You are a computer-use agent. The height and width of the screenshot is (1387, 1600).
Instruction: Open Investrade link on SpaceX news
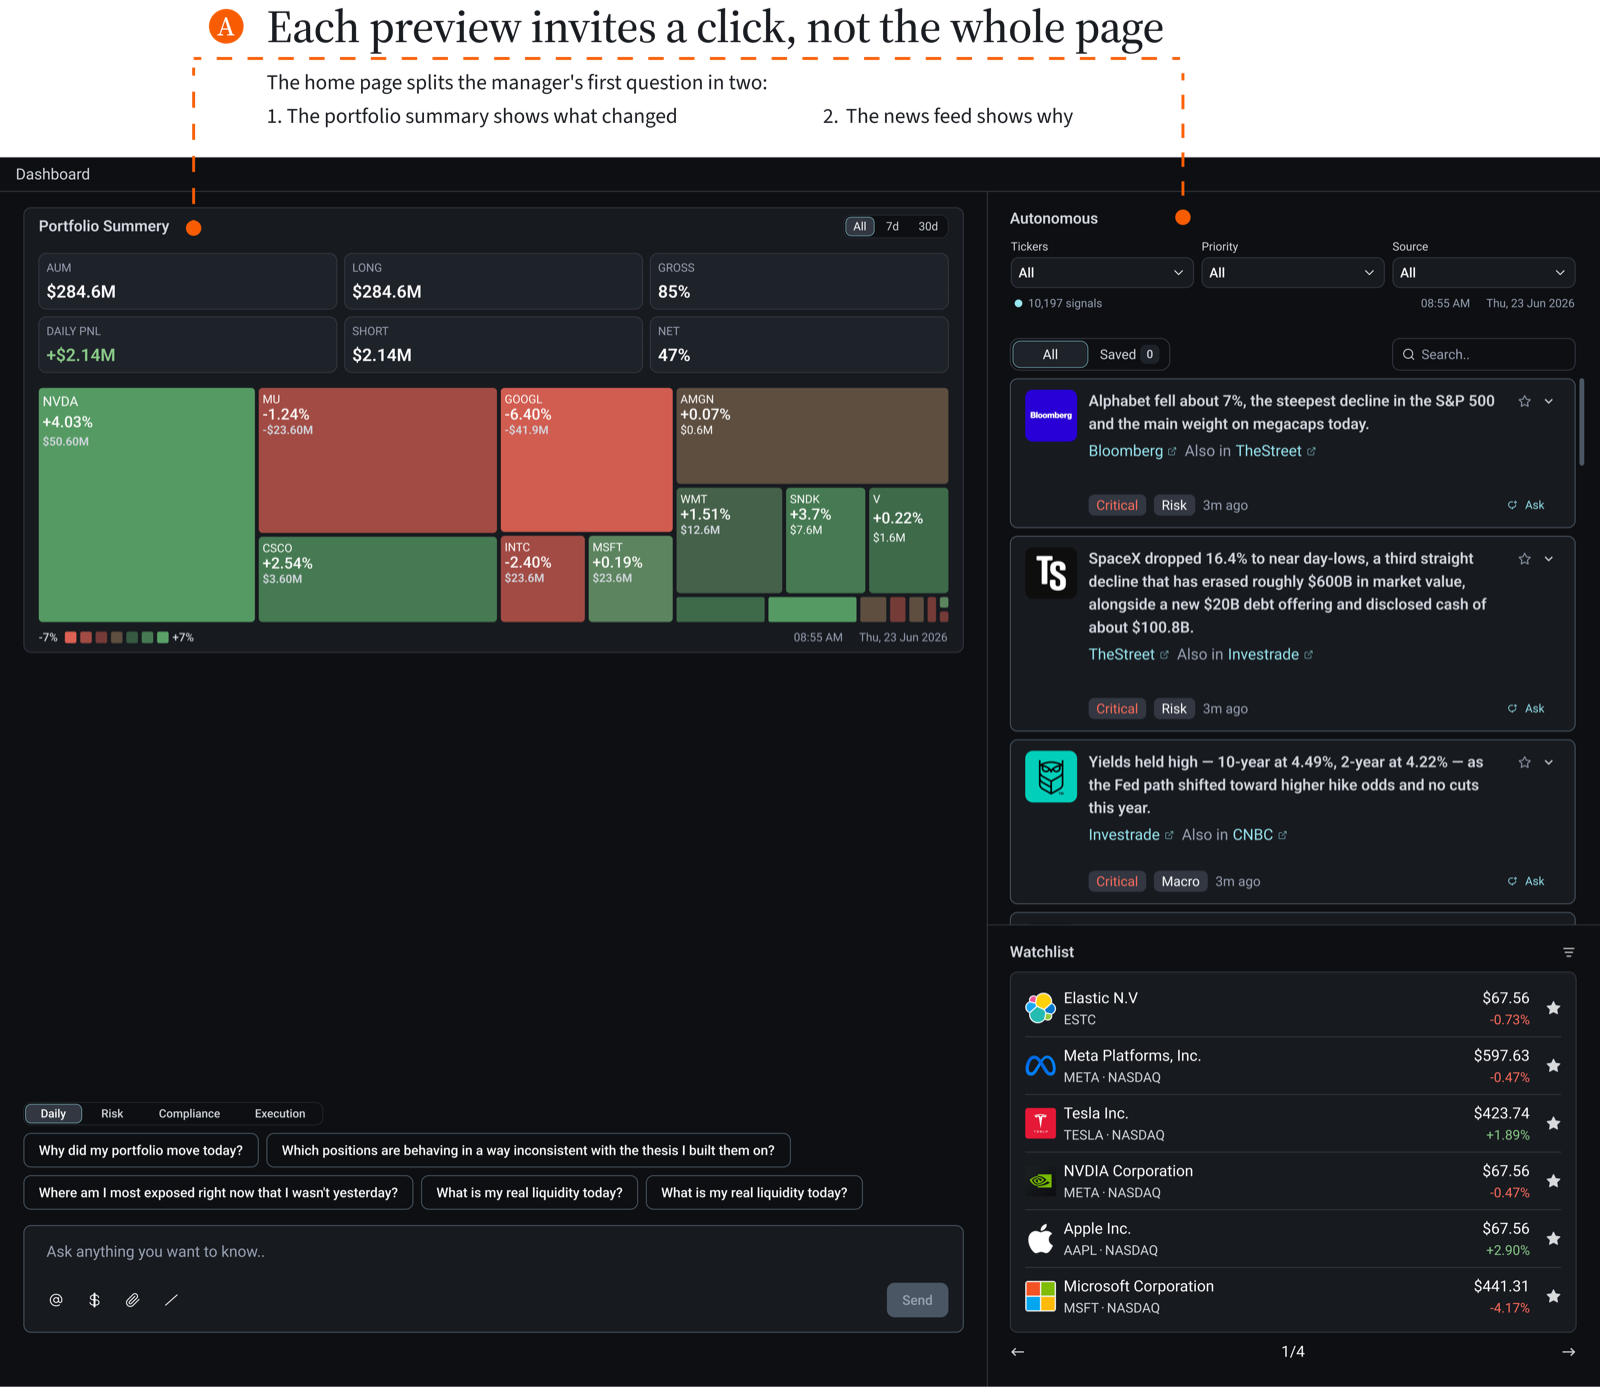(x=1270, y=654)
